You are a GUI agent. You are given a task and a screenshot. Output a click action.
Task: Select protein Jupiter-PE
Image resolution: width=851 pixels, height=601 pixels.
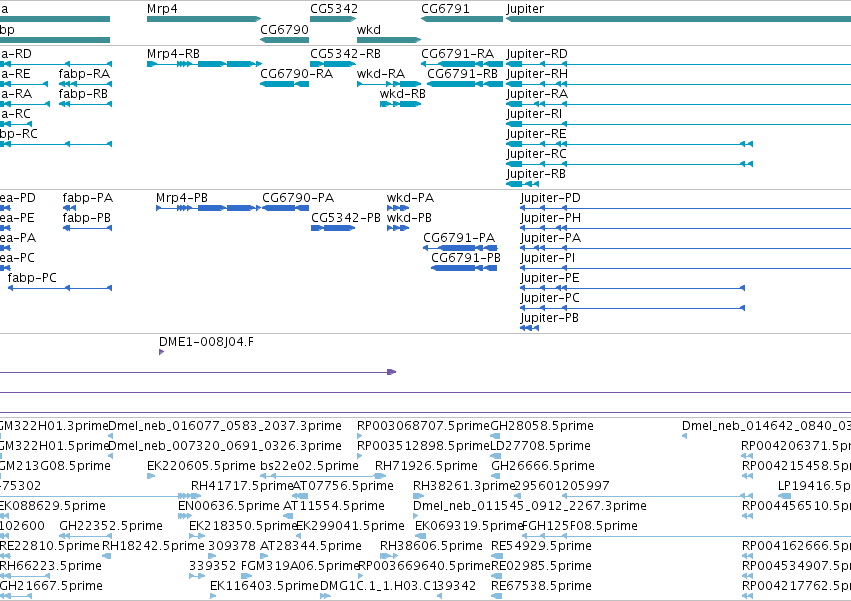(550, 278)
